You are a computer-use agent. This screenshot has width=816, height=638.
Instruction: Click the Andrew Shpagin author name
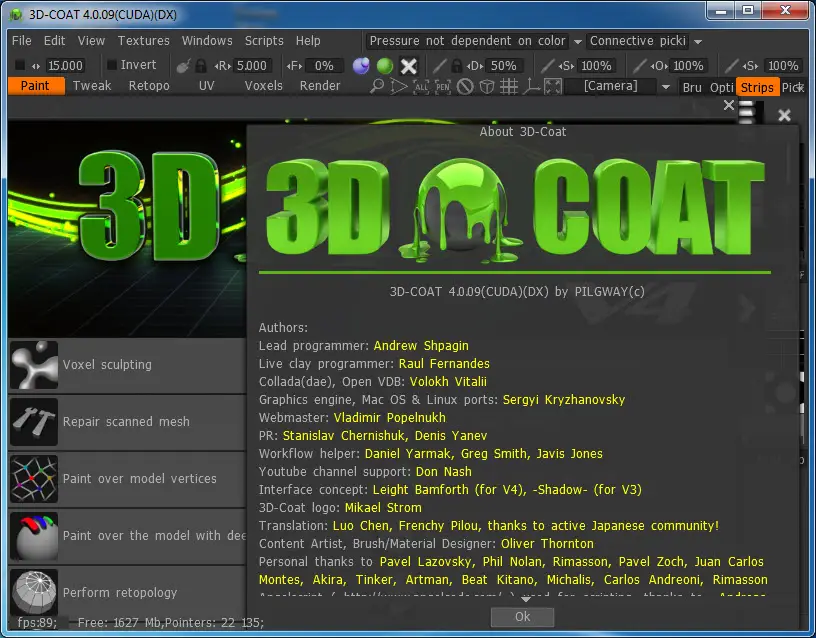pos(421,346)
